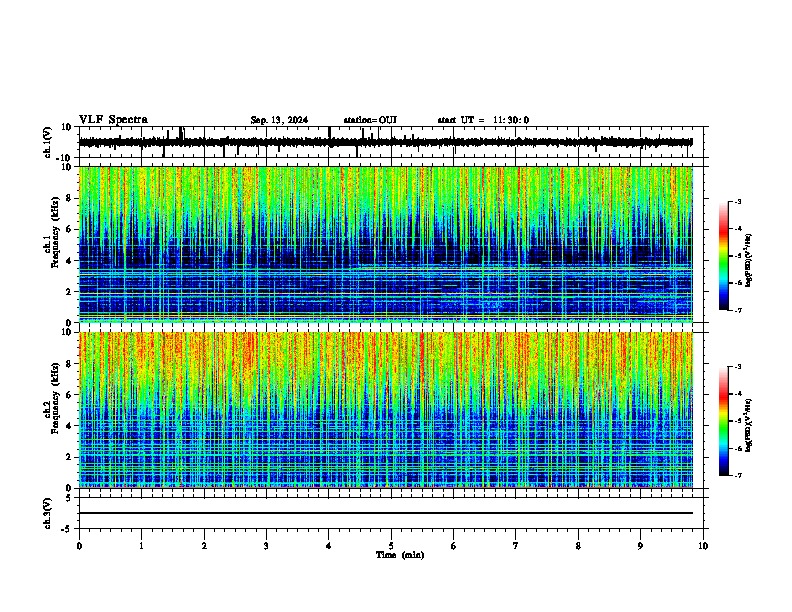Click the "8" kHz tick on ch.2 spectrogram axis

point(69,363)
